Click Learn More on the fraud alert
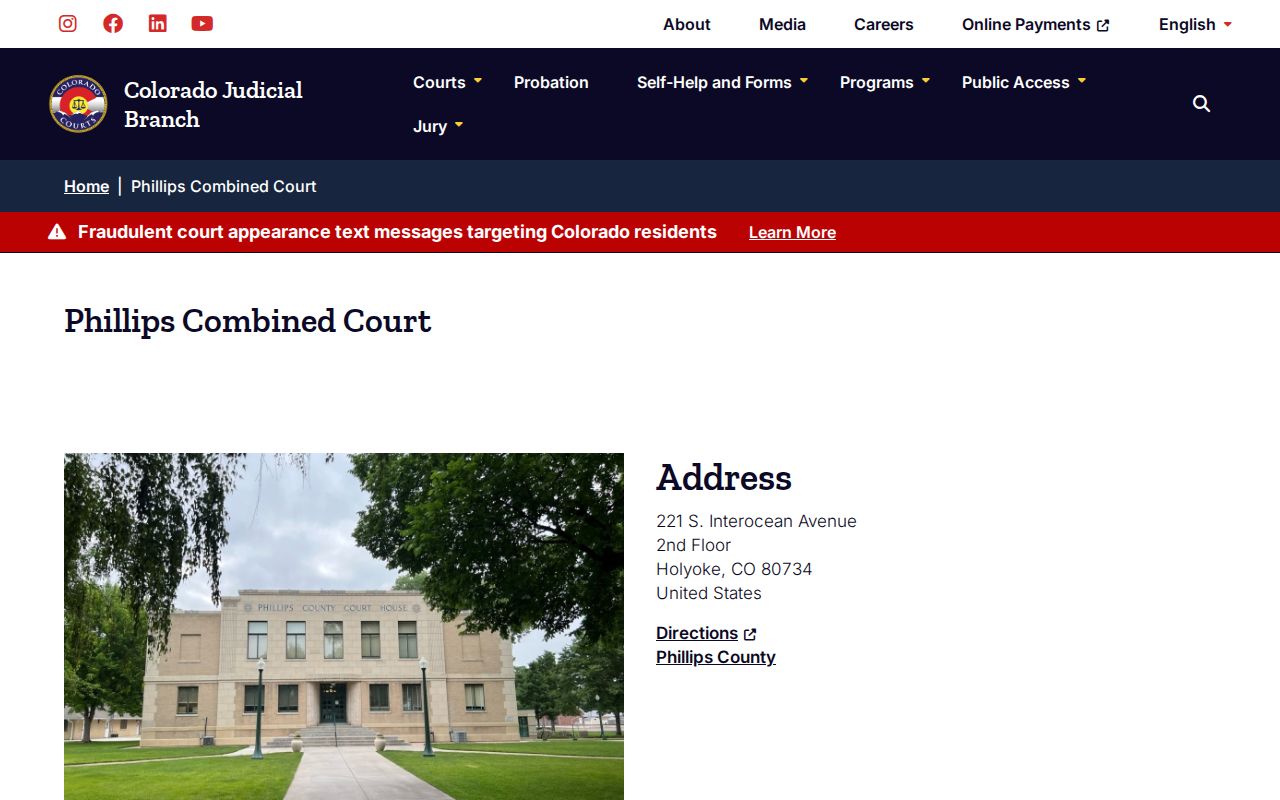The image size is (1280, 800). pos(792,232)
